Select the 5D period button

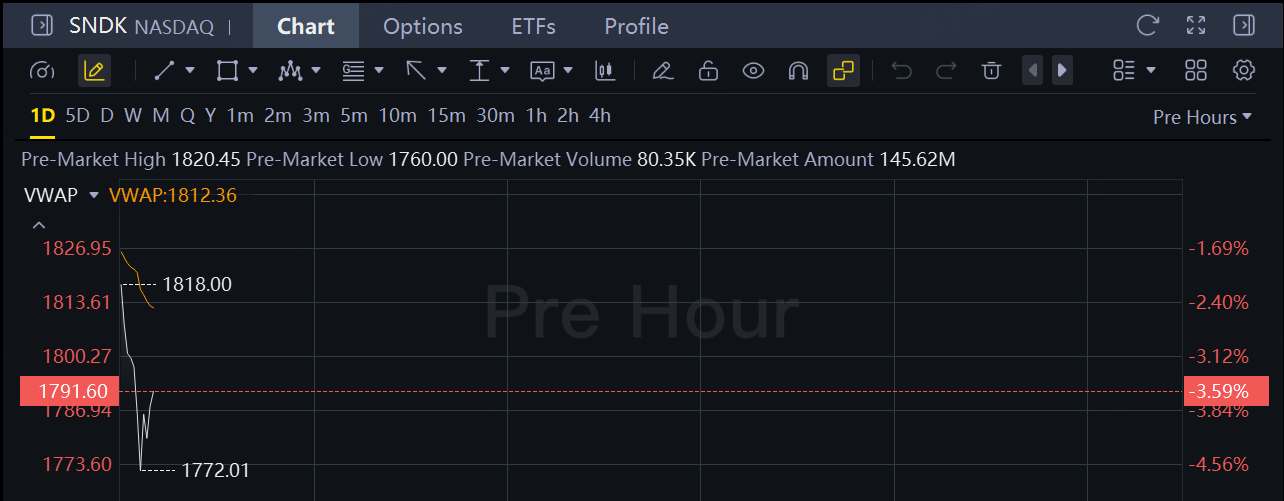(77, 116)
